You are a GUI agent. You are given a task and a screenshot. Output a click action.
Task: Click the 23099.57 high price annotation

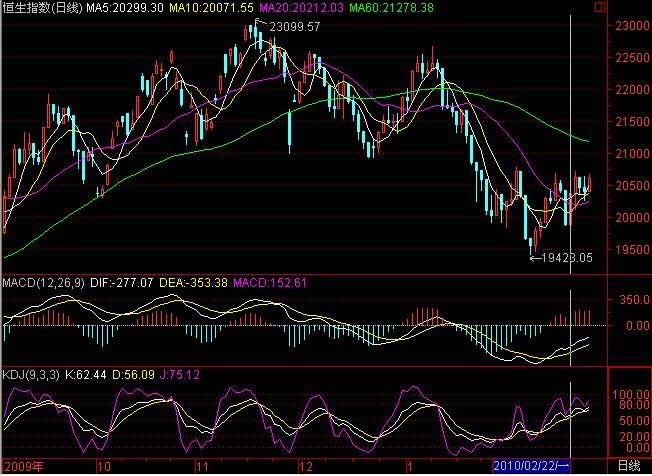[295, 27]
